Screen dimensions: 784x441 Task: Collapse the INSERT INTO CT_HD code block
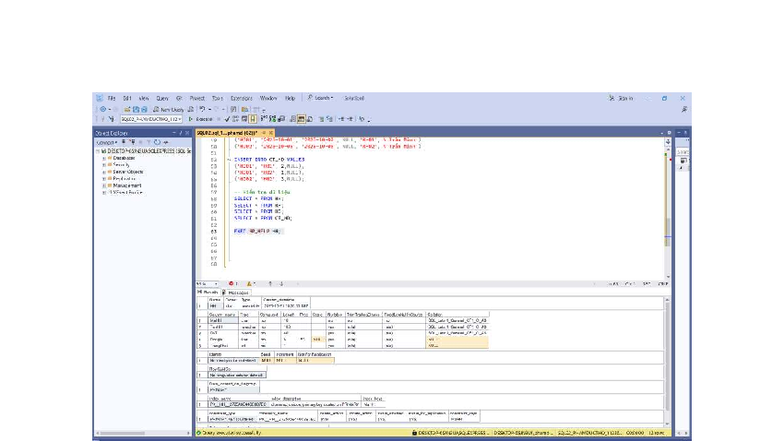(x=229, y=160)
